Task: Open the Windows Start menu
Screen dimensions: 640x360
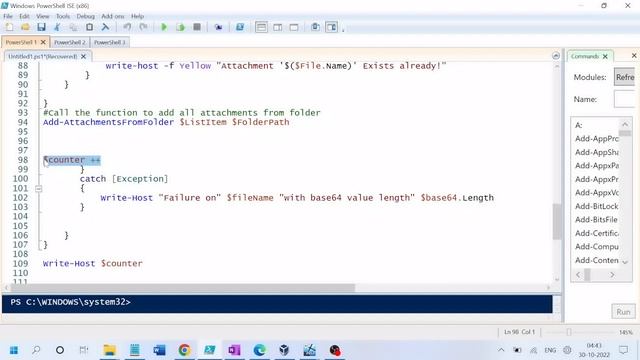Action: 13,350
